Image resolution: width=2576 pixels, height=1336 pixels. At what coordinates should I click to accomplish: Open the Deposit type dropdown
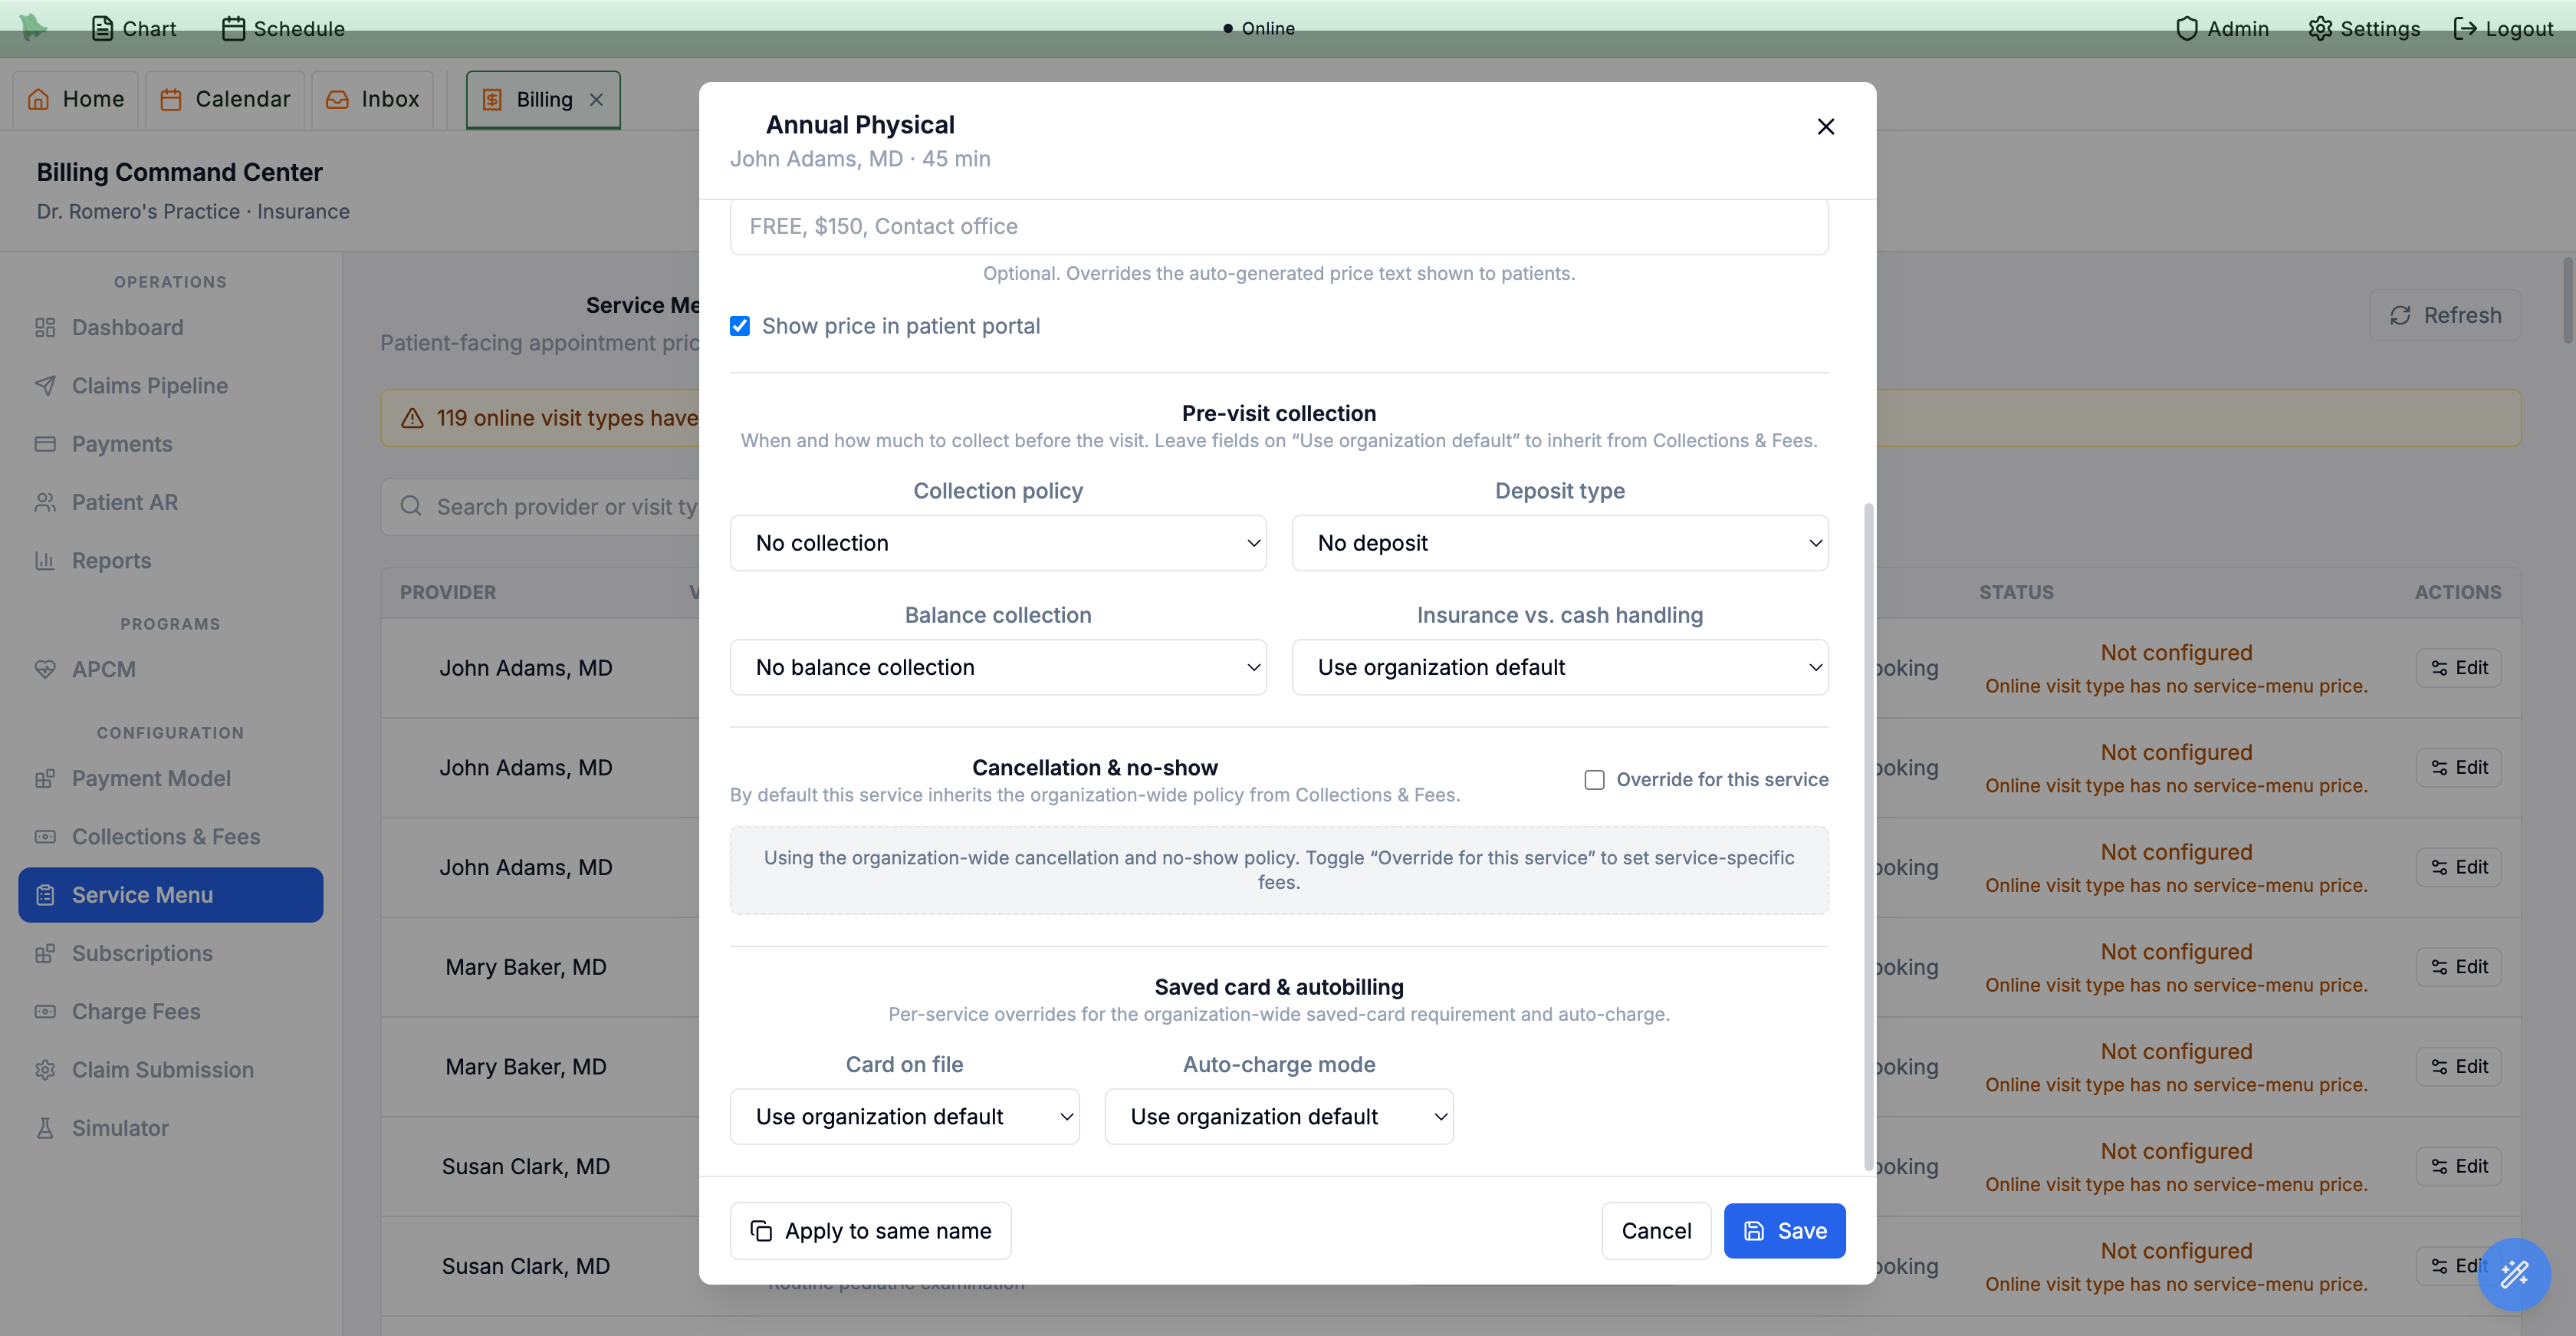pos(1560,543)
